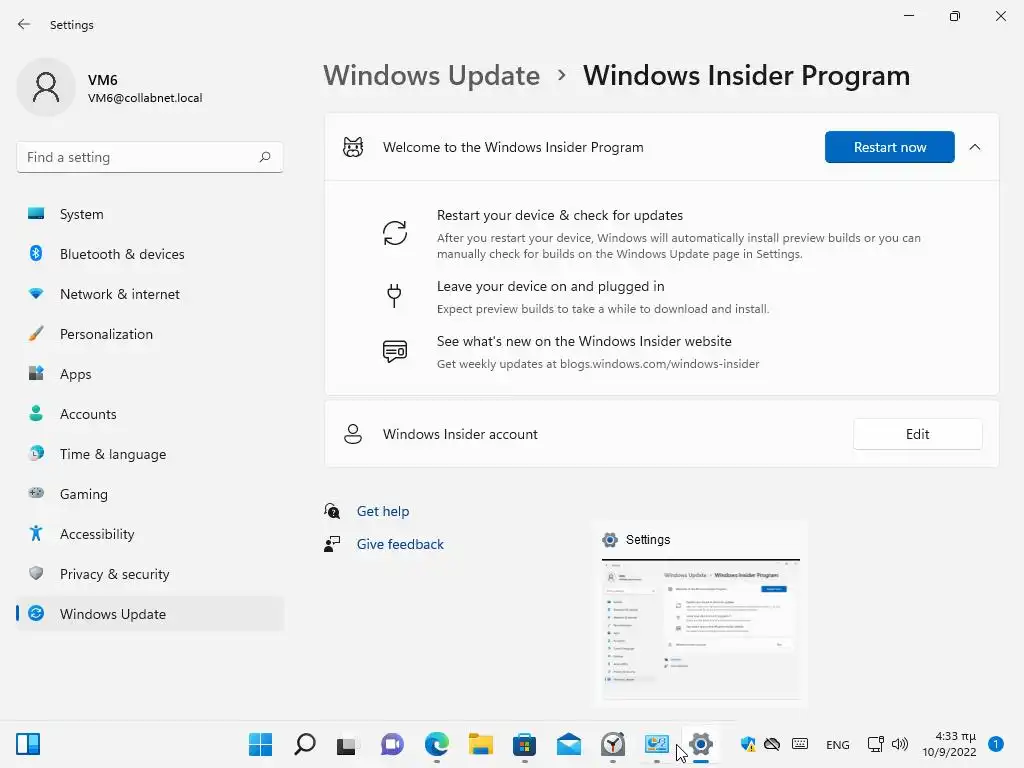The height and width of the screenshot is (768, 1024).
Task: Open the clock and date flyout
Action: [949, 744]
